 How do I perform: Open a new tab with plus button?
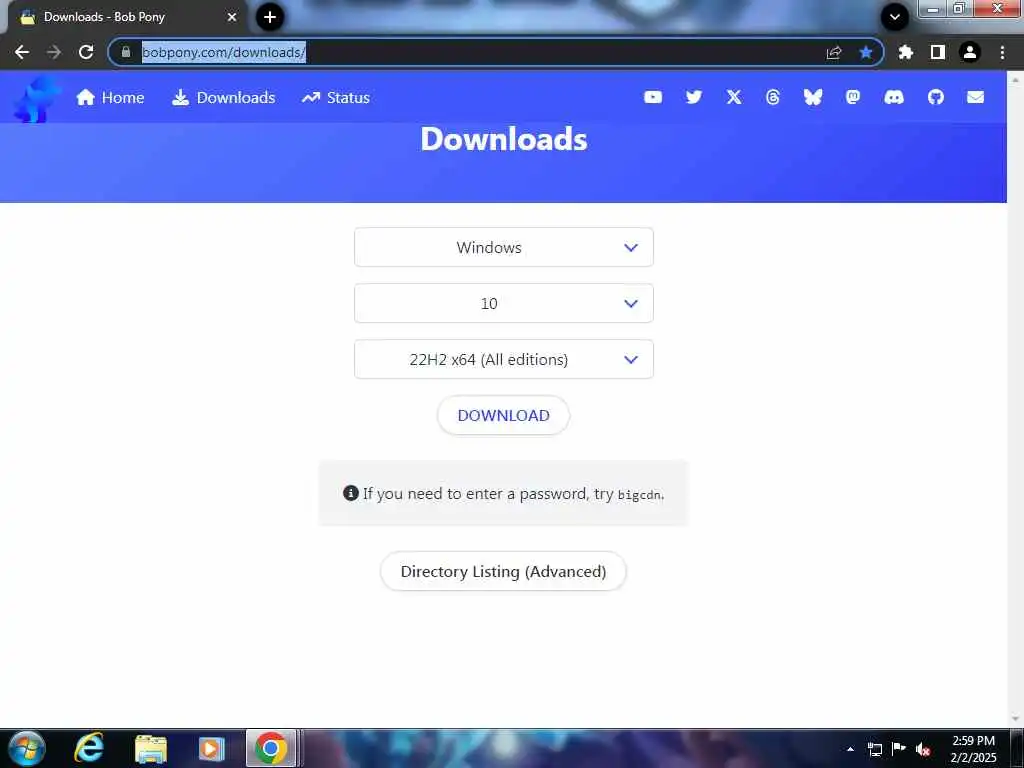point(270,17)
